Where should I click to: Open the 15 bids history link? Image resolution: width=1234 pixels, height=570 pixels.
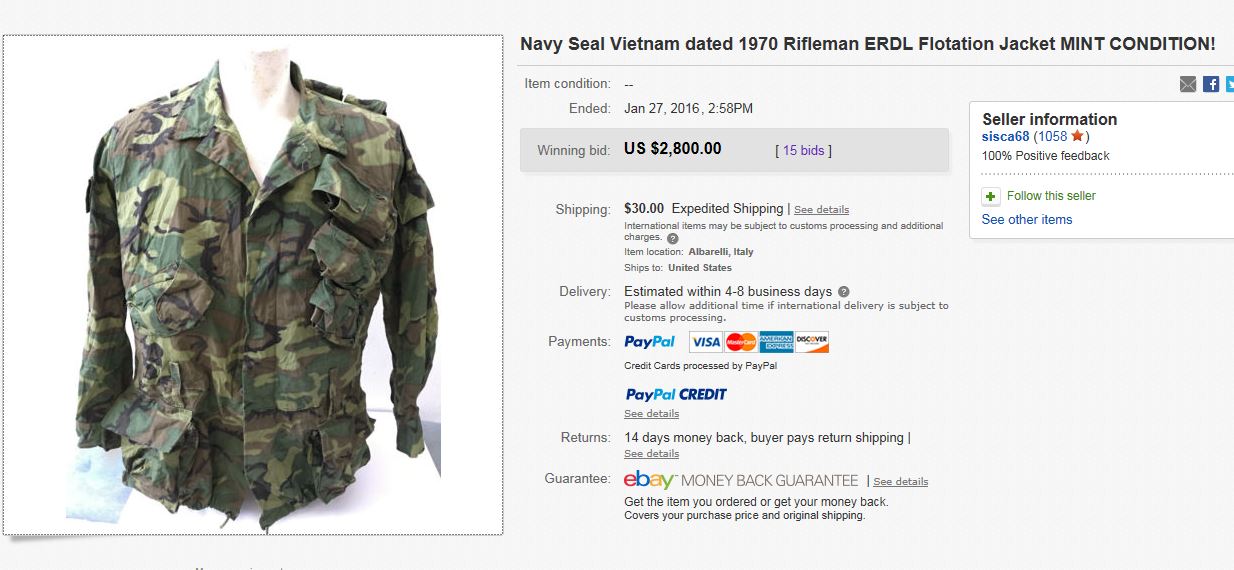tap(803, 150)
